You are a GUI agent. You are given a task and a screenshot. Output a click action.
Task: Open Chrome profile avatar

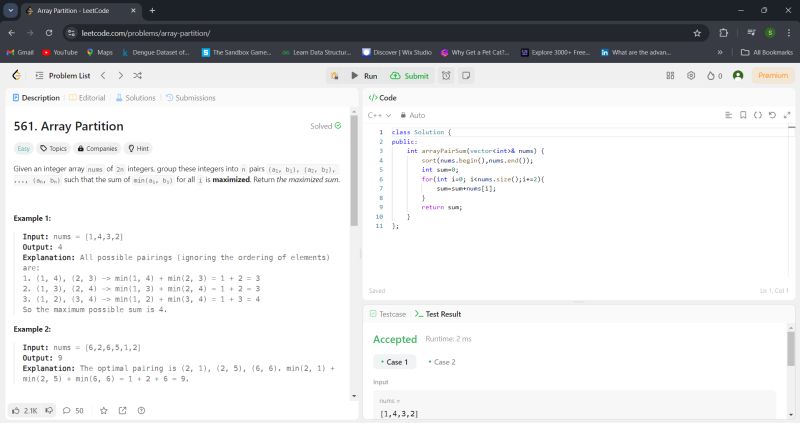[x=770, y=33]
